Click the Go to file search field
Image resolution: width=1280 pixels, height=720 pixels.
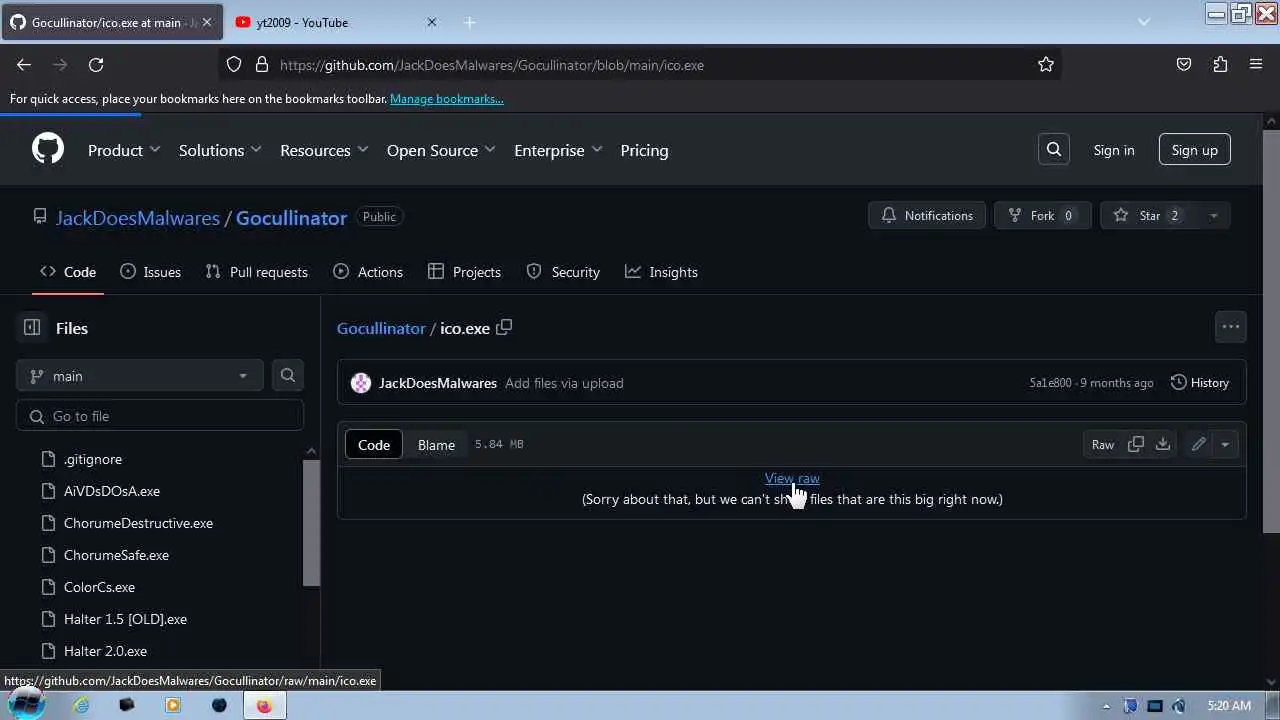[160, 416]
